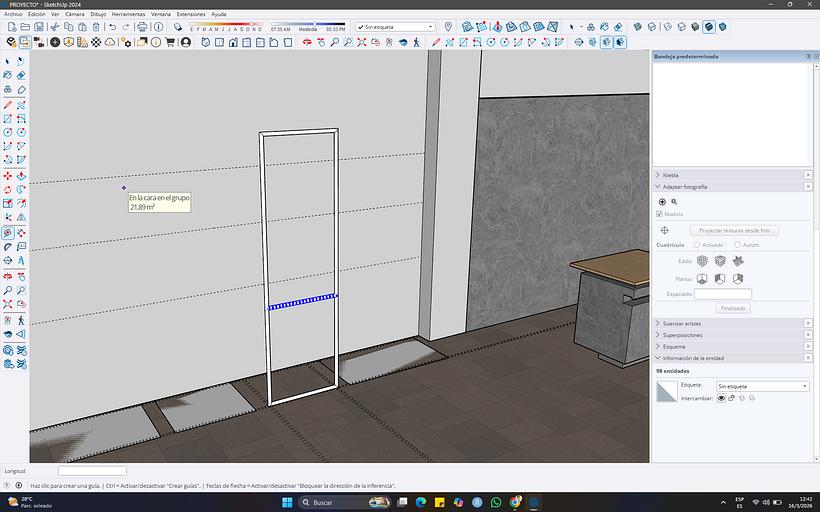Toggle the Modelo checkbox
Image resolution: width=820 pixels, height=512 pixels.
click(659, 214)
